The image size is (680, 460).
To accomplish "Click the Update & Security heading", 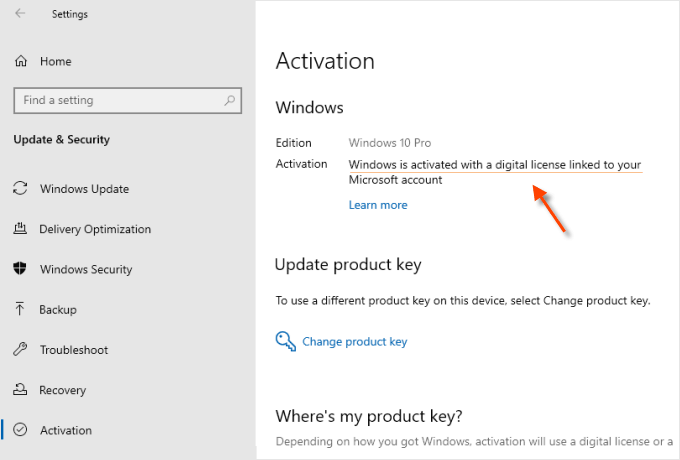I will pyautogui.click(x=62, y=140).
